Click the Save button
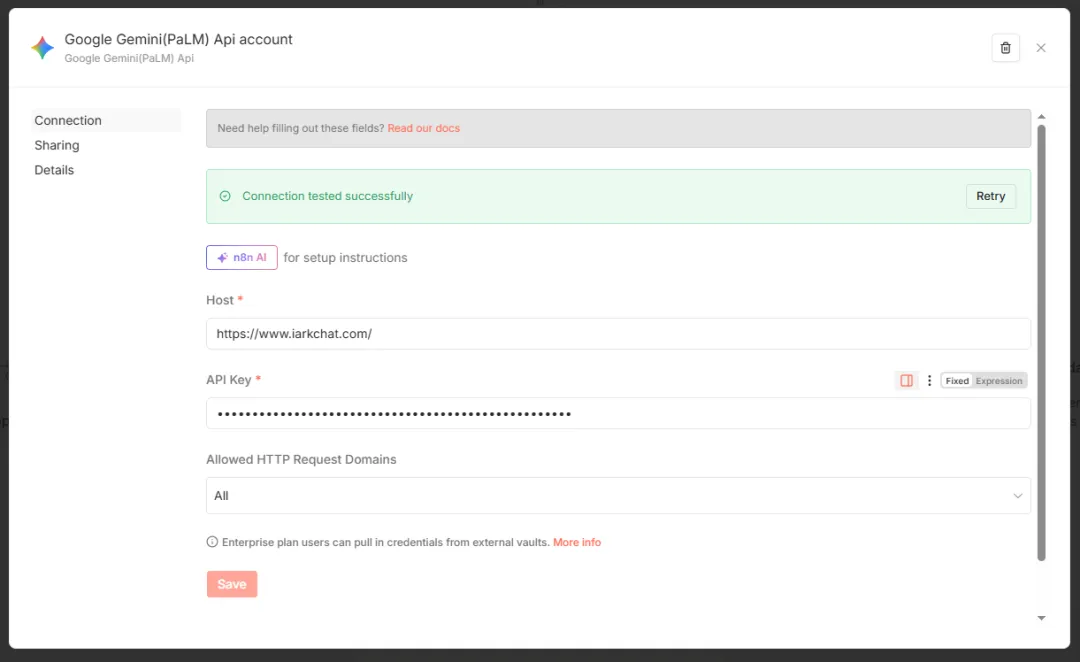This screenshot has width=1080, height=662. tap(231, 584)
